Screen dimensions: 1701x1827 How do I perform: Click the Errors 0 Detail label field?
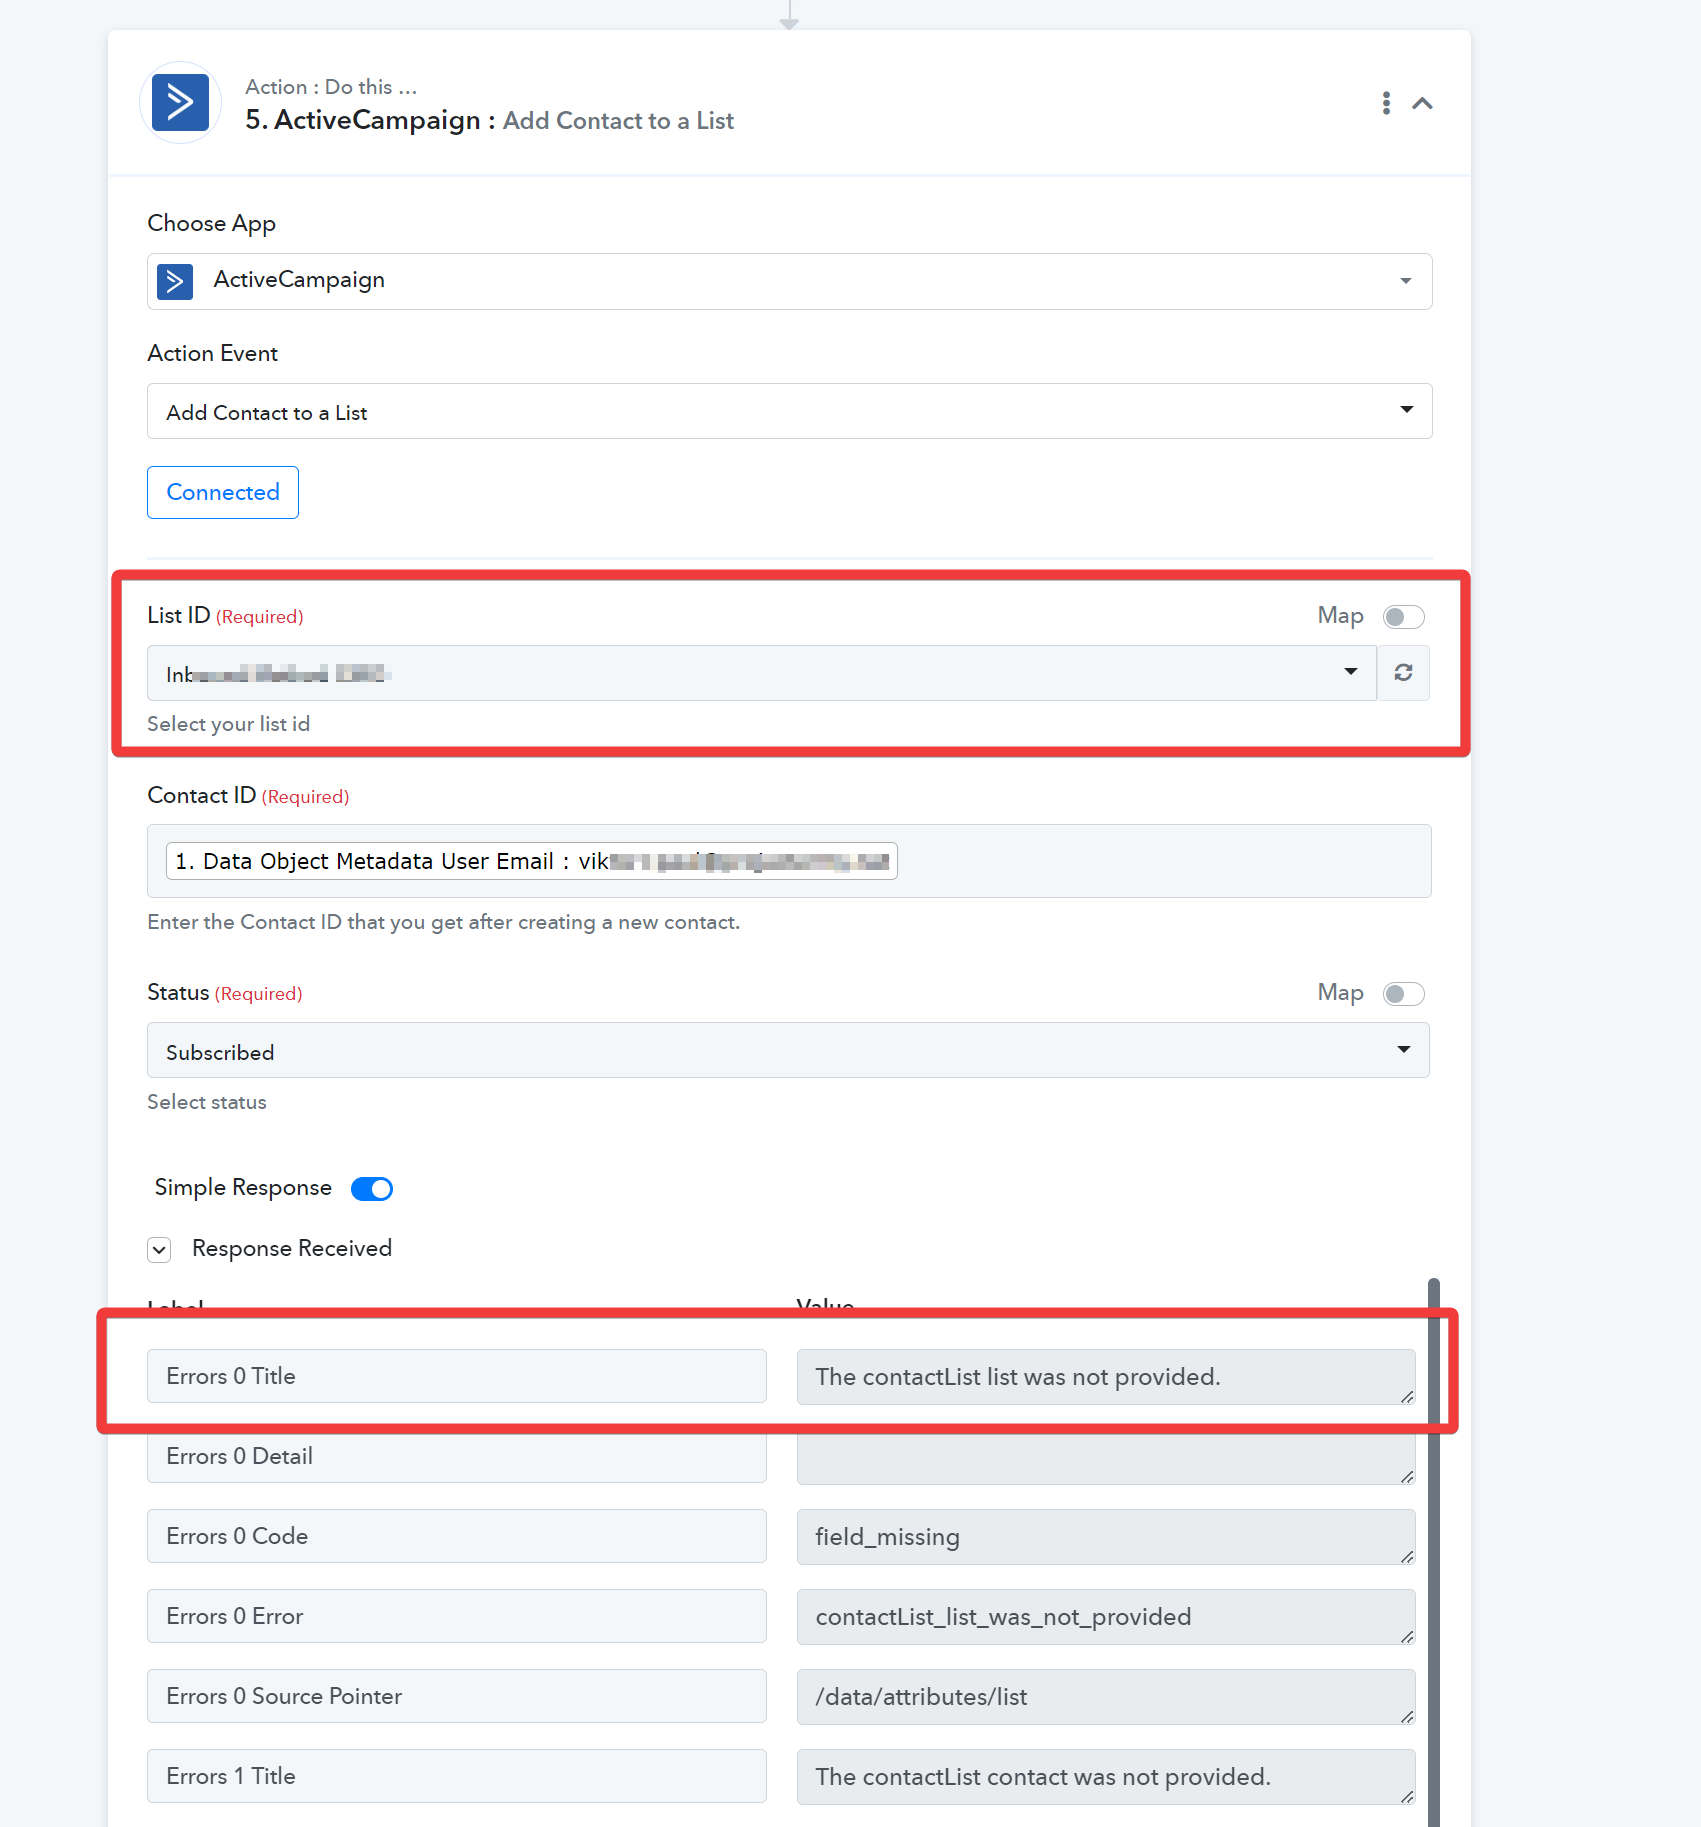(x=457, y=1456)
